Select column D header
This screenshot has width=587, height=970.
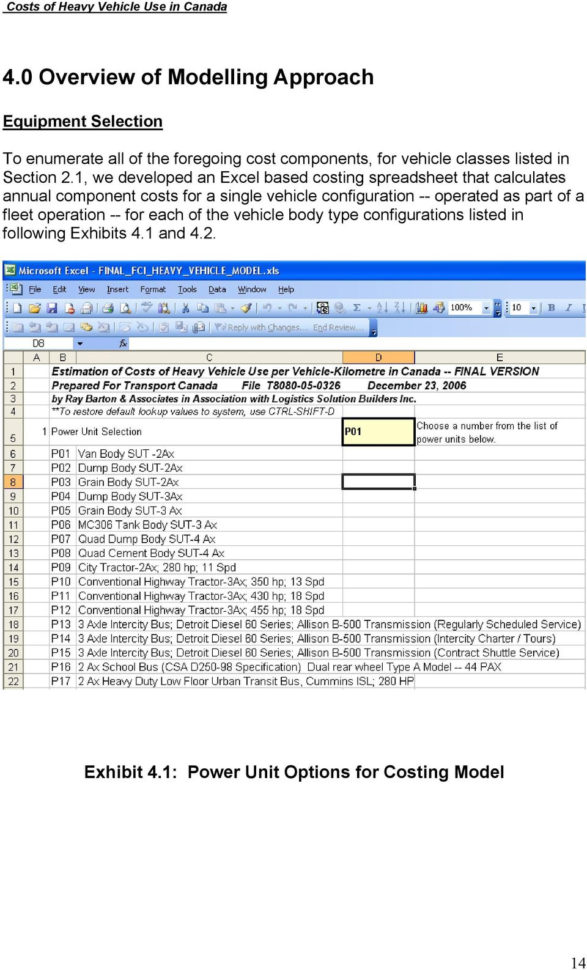(x=378, y=358)
